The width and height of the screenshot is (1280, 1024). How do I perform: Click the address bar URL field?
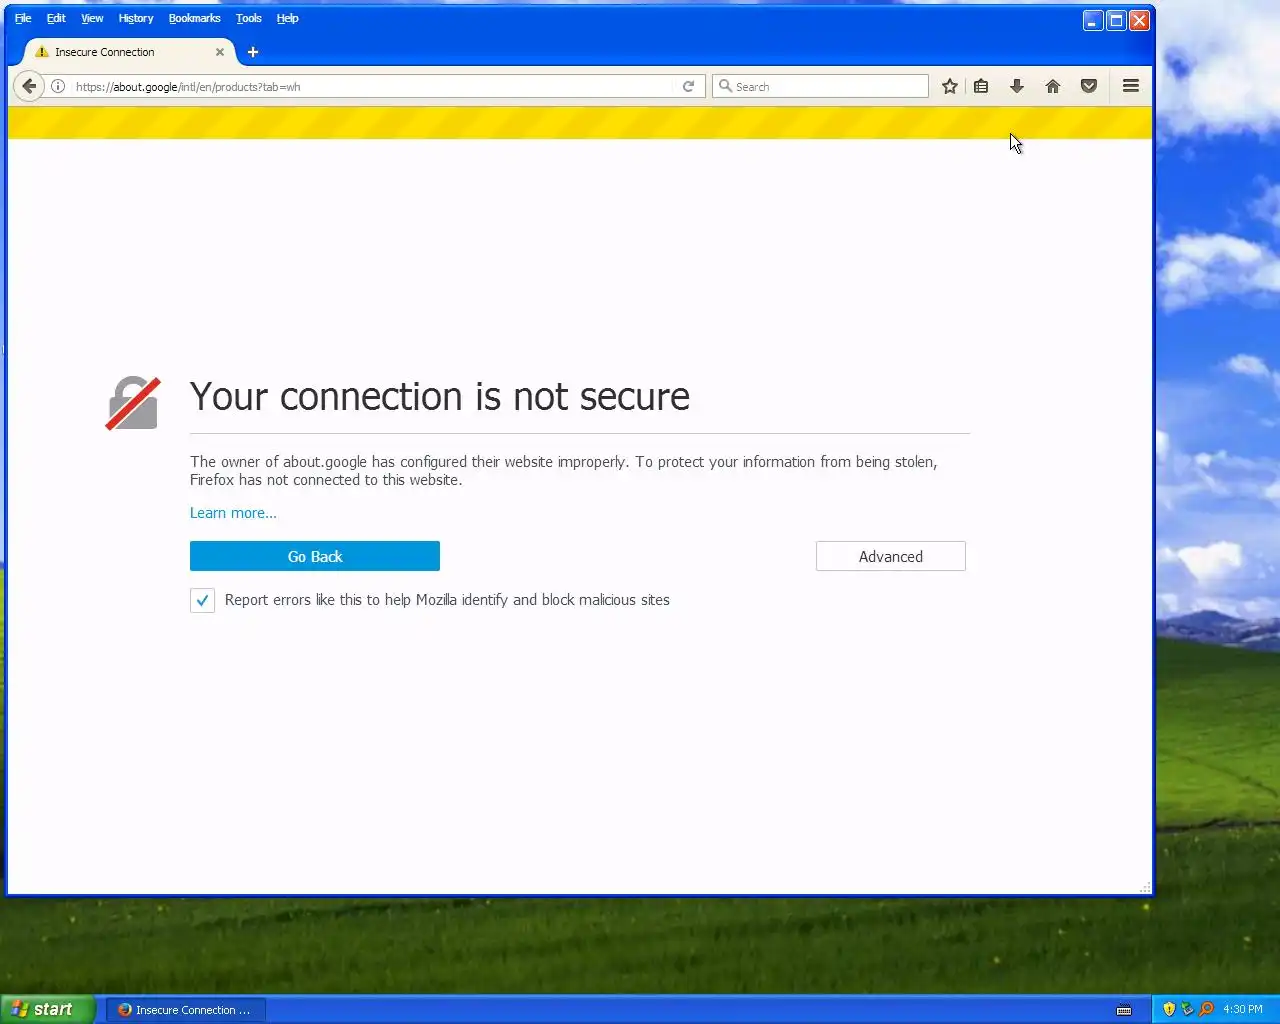click(375, 87)
